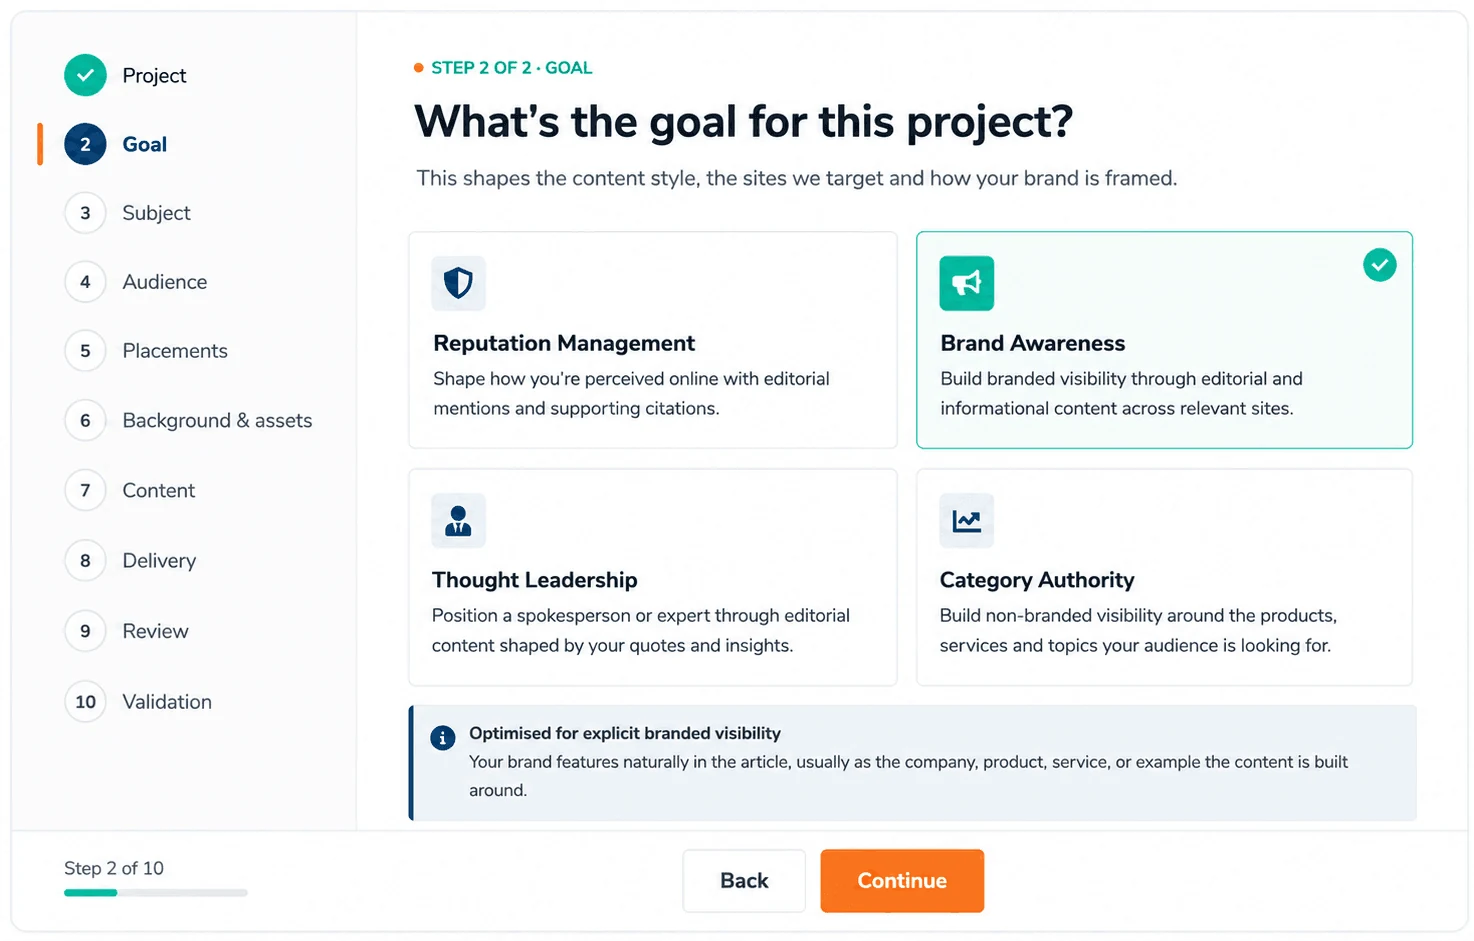
Task: Click the step 10 circle icon
Action: pyautogui.click(x=85, y=702)
